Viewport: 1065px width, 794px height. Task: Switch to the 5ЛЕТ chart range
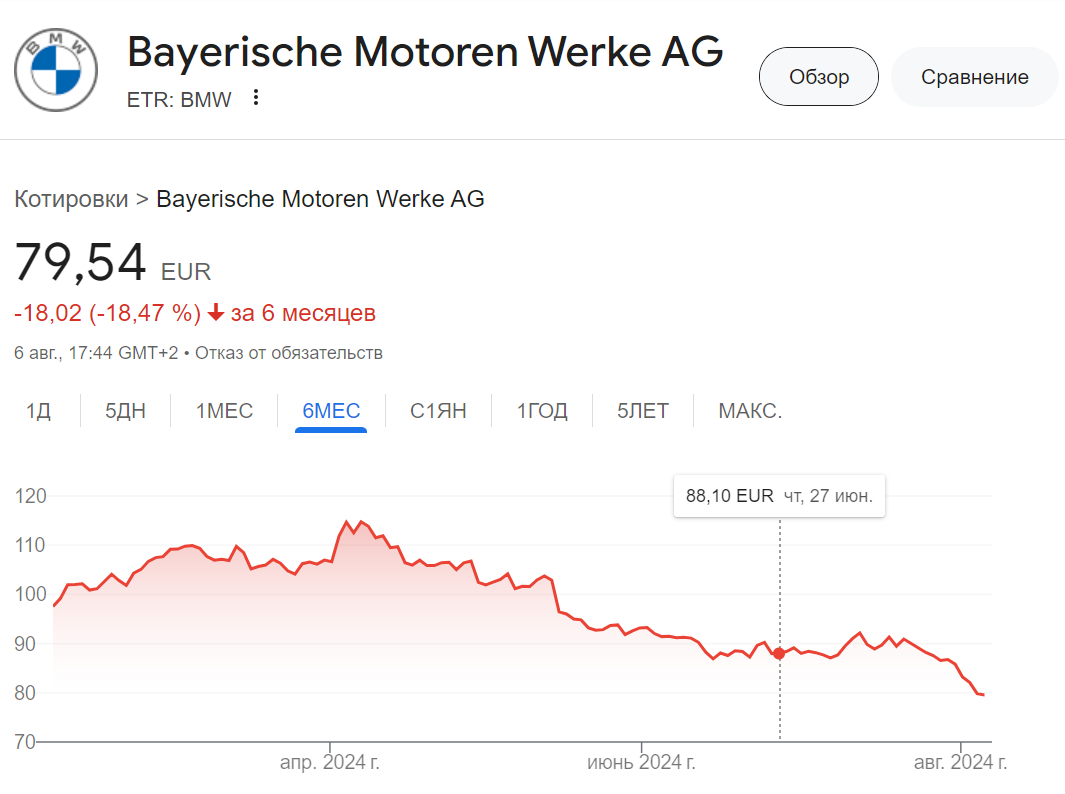(x=643, y=411)
